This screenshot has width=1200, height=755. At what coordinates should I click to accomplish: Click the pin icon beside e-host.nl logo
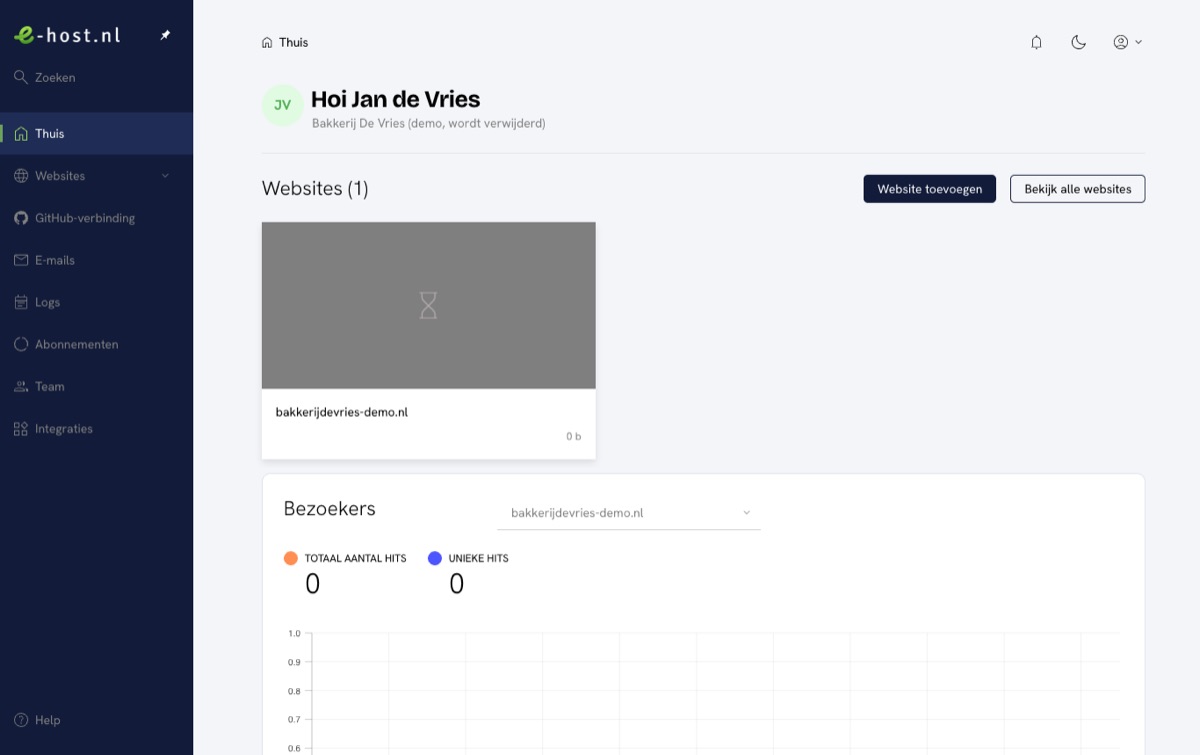(165, 35)
